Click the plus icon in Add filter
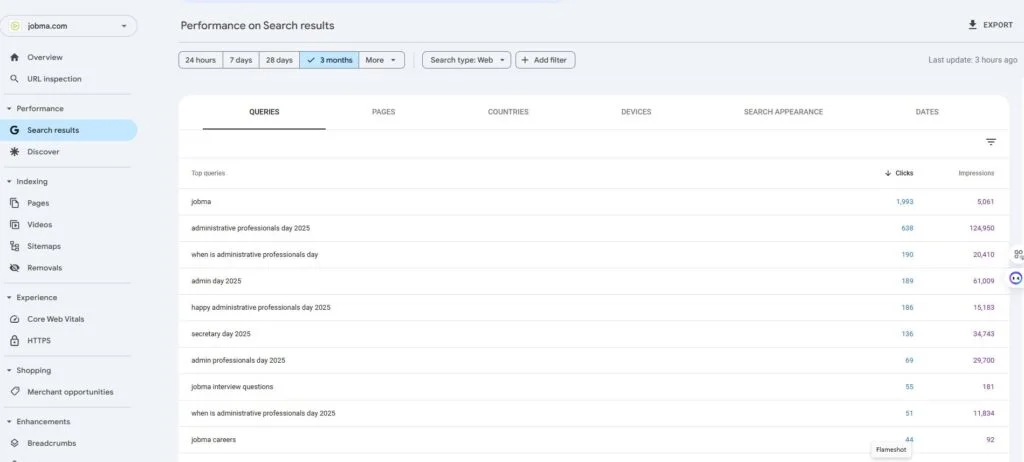Image resolution: width=1024 pixels, height=462 pixels. (x=524, y=60)
